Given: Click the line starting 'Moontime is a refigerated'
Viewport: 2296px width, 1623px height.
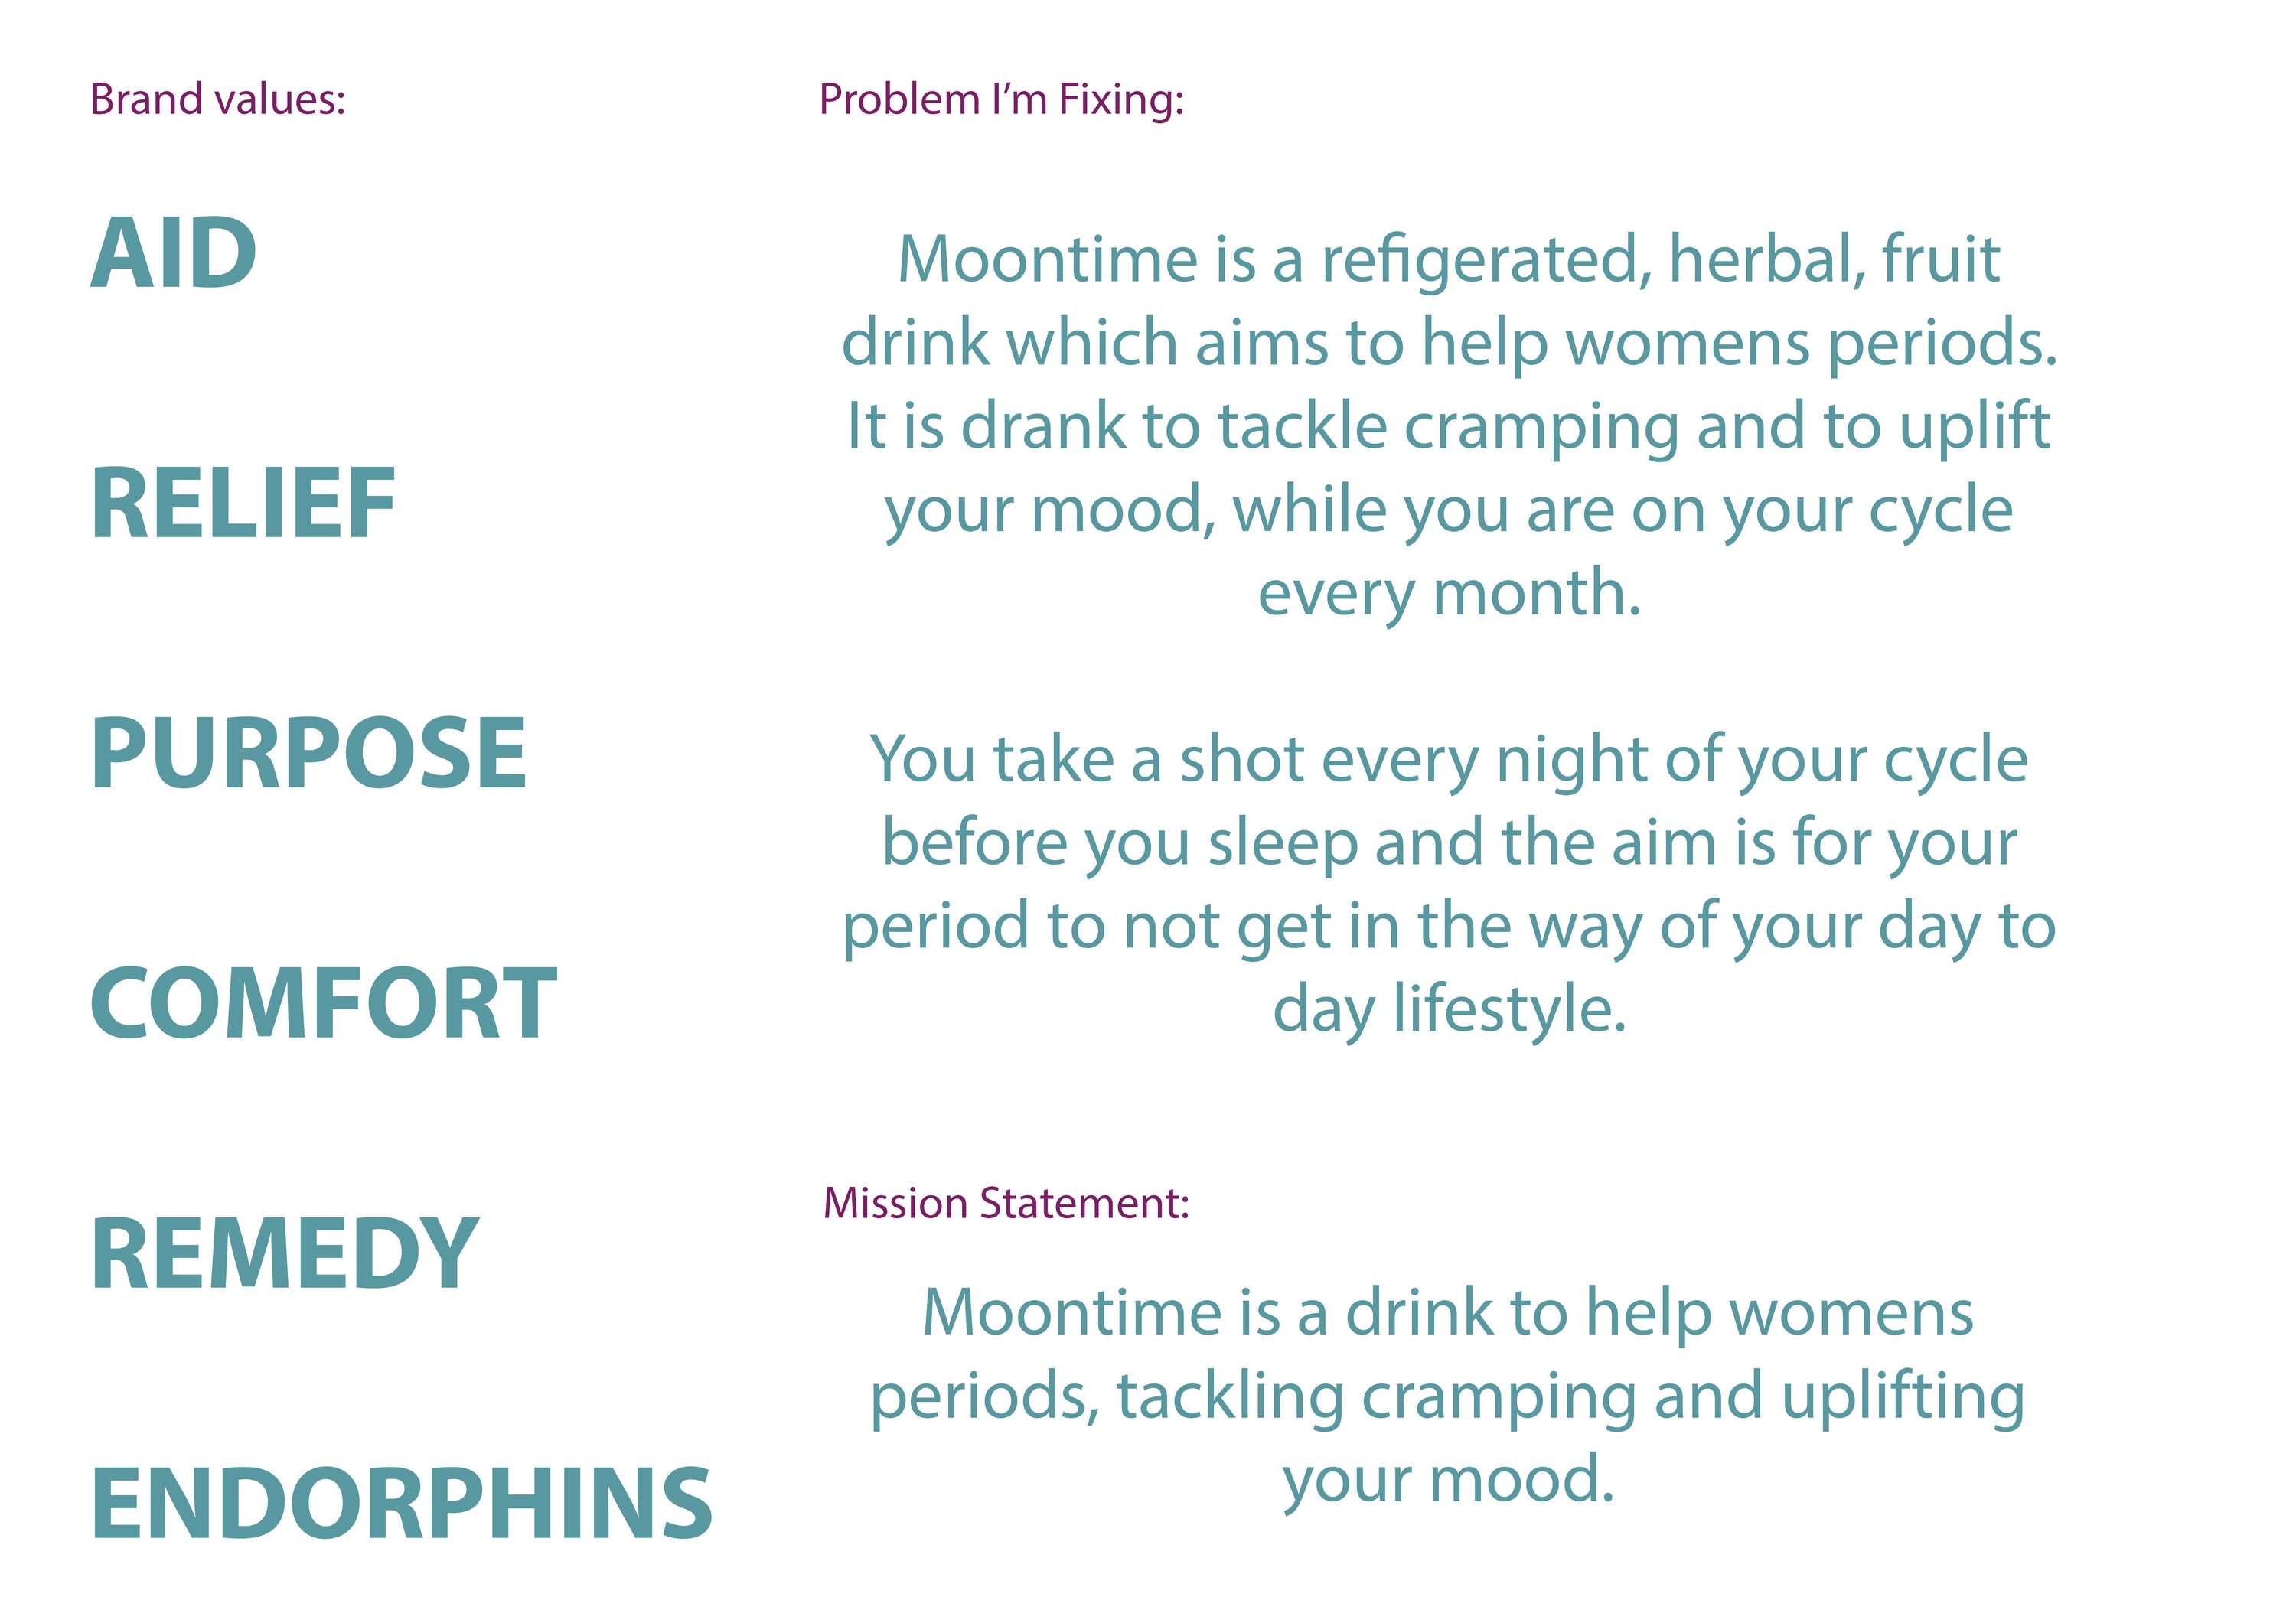Looking at the screenshot, I should [x=1449, y=259].
